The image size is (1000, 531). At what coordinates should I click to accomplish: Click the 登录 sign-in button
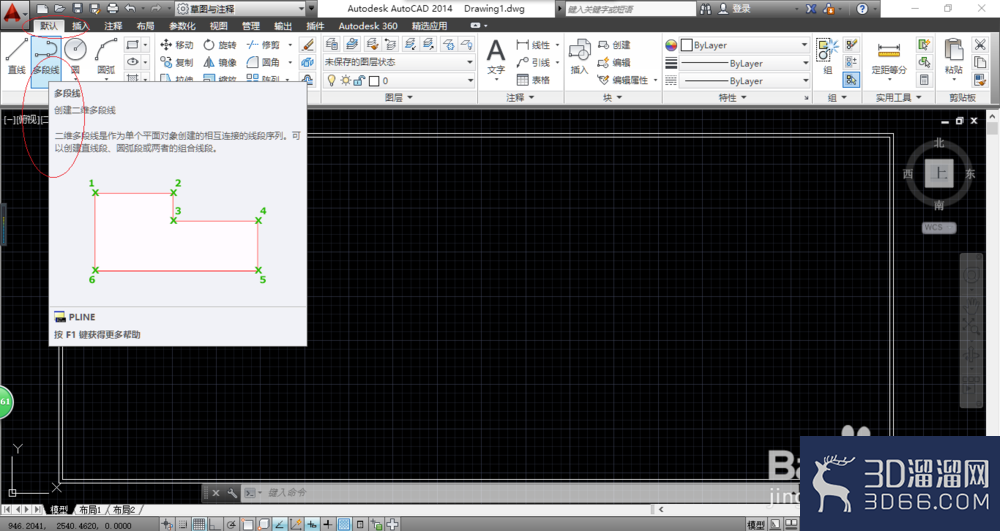pyautogui.click(x=735, y=9)
